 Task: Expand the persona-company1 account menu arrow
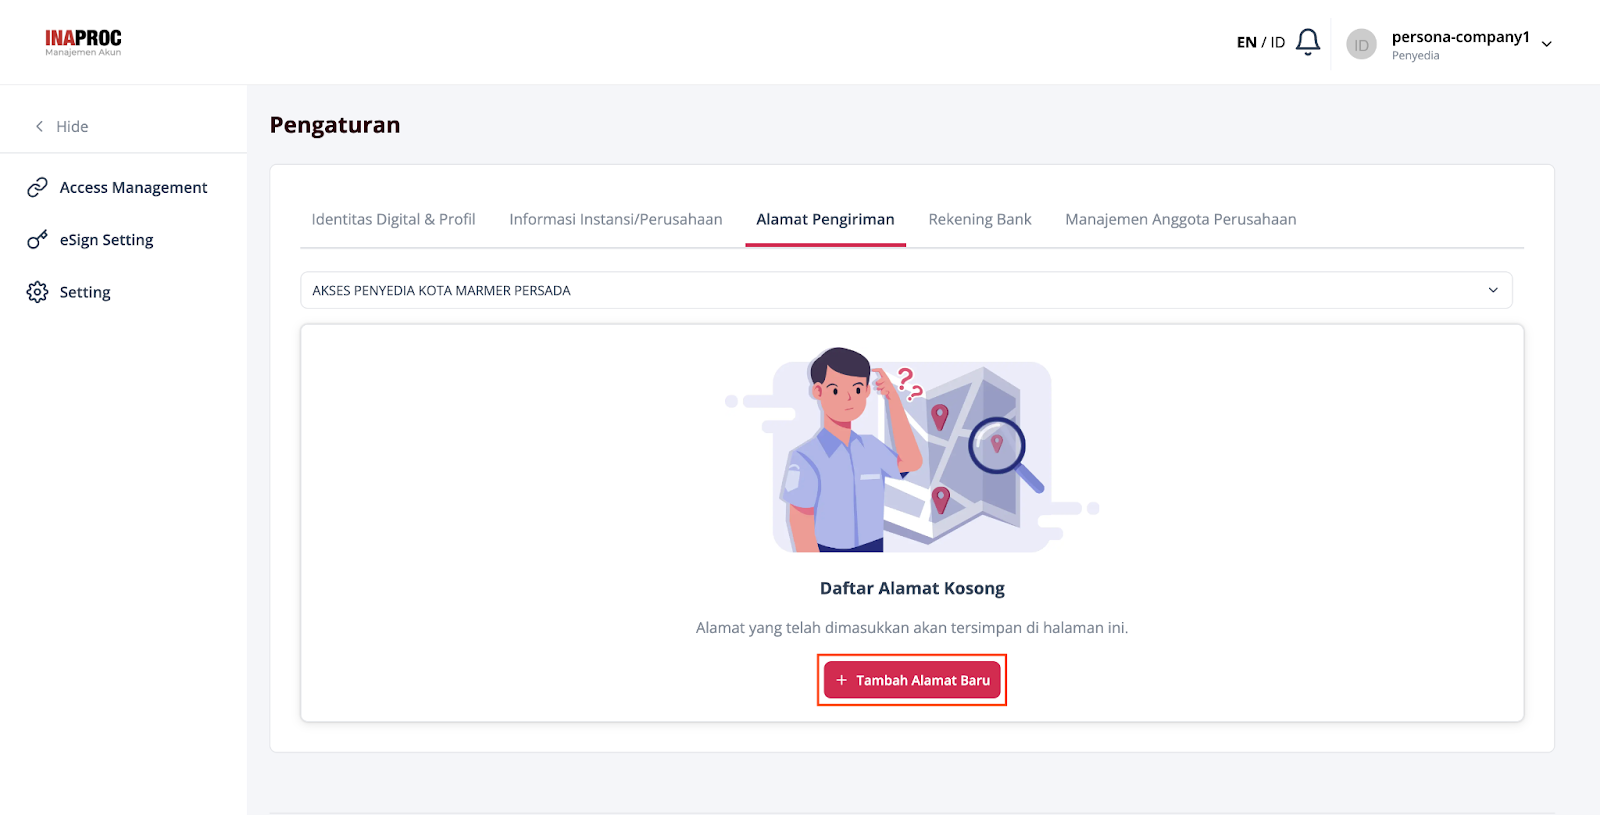click(x=1547, y=44)
